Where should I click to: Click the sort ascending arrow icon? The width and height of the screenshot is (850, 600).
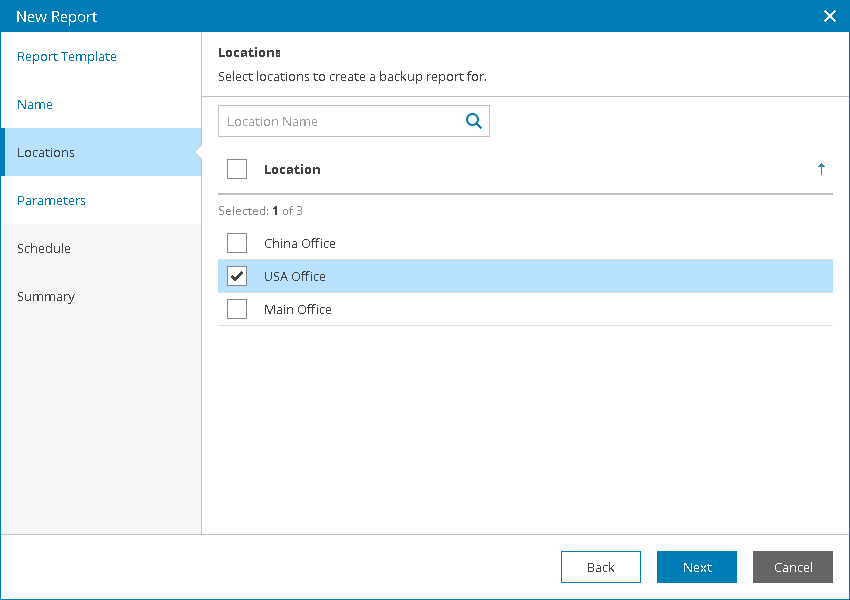coord(821,169)
